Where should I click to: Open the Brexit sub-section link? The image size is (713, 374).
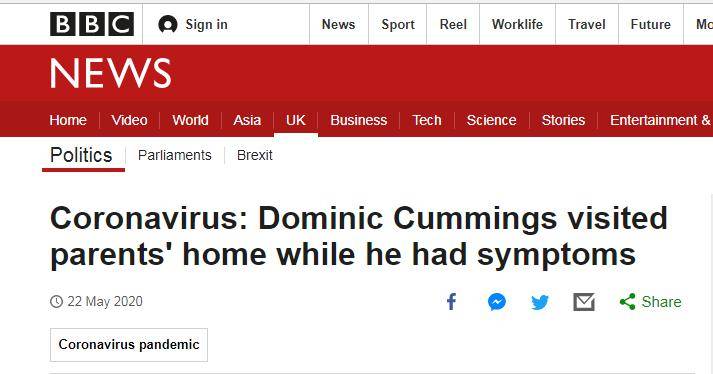(x=255, y=155)
